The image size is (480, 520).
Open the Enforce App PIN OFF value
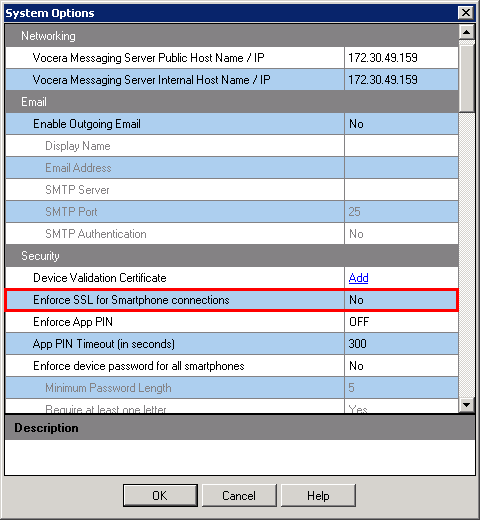(x=401, y=322)
